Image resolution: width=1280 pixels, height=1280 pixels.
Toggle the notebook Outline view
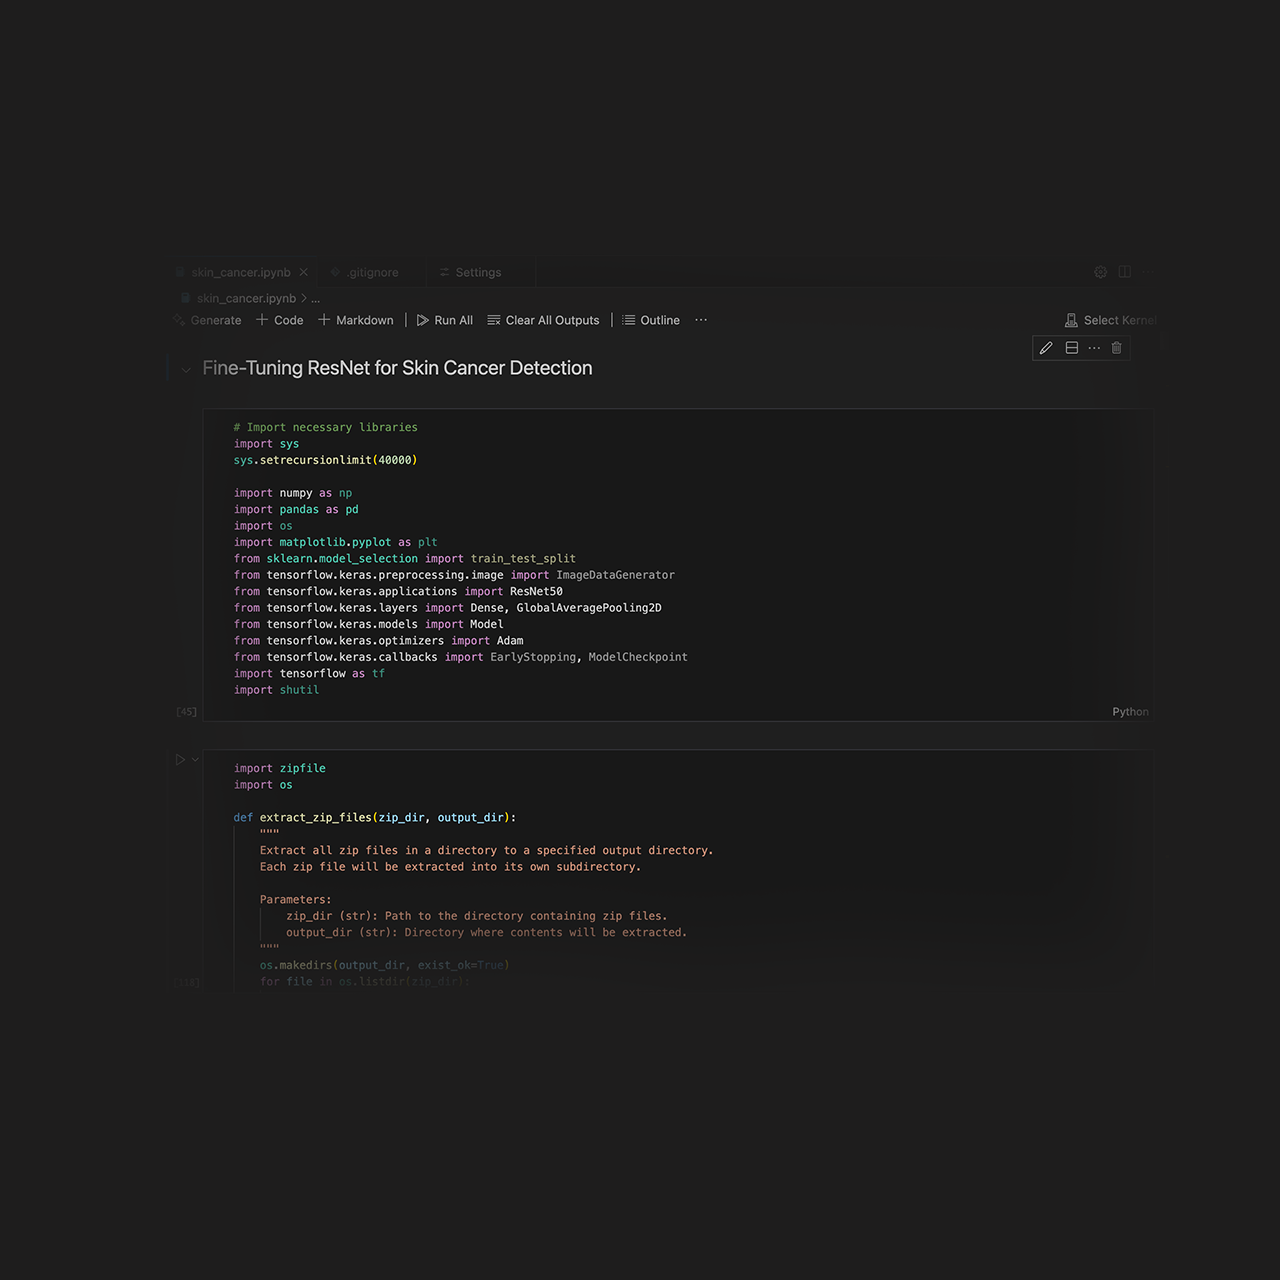651,320
